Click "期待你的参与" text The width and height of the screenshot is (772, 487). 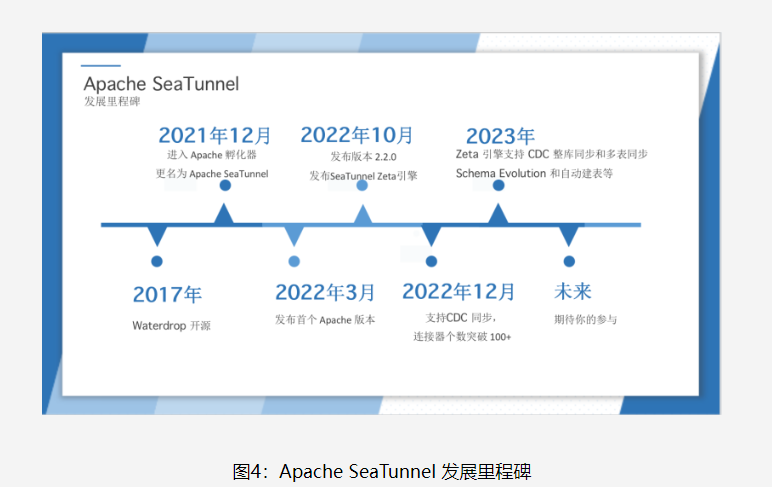(x=585, y=320)
